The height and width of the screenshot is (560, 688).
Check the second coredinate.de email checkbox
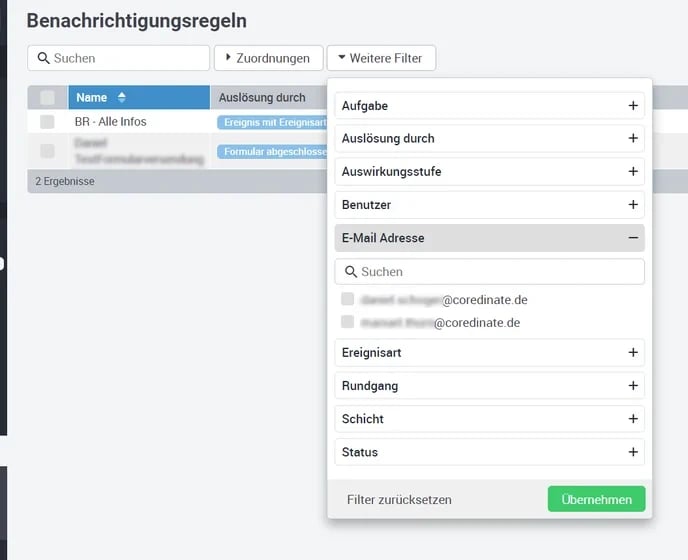pos(348,322)
